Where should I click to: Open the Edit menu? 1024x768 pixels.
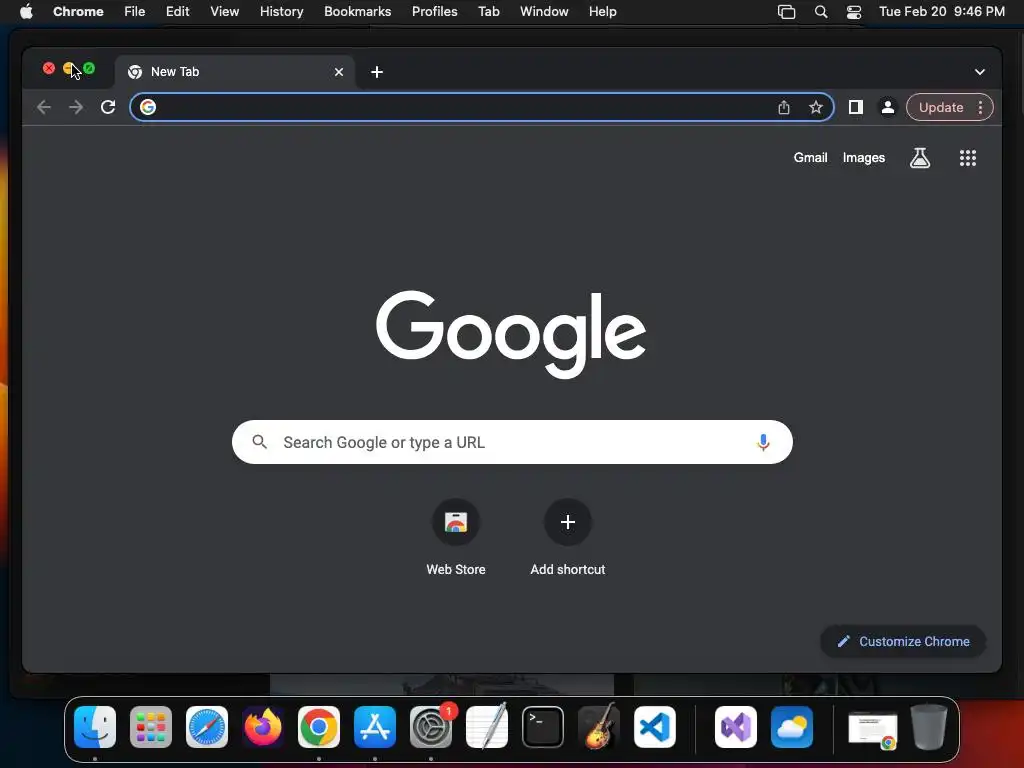click(178, 12)
